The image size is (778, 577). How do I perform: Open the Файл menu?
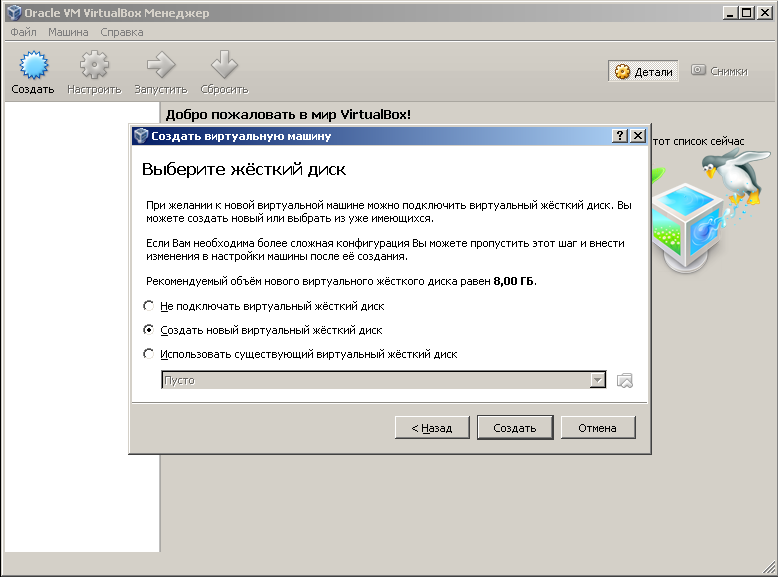[x=23, y=32]
